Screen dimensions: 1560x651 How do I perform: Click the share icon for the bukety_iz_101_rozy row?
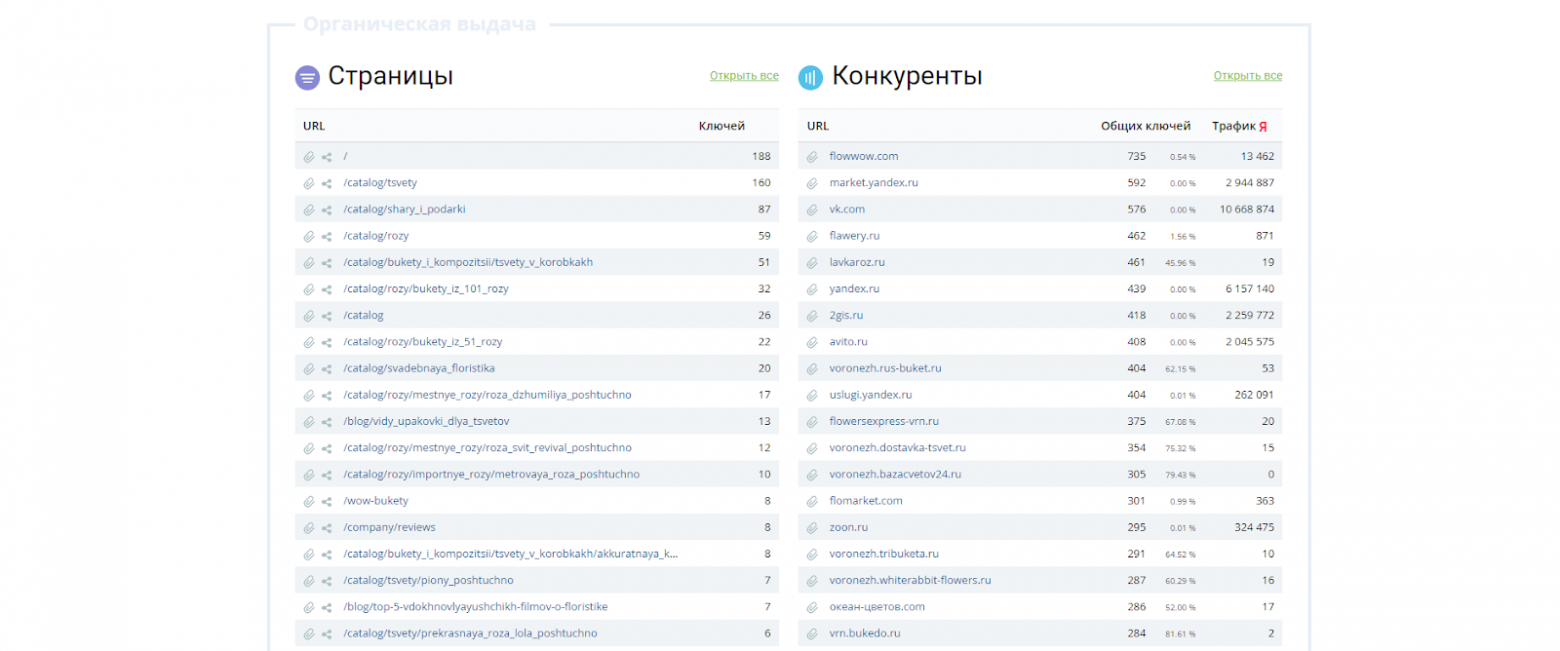point(327,289)
